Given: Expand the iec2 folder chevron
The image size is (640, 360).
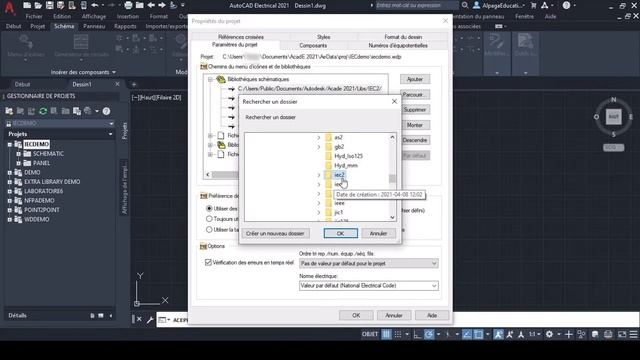Looking at the screenshot, I should click(x=319, y=175).
